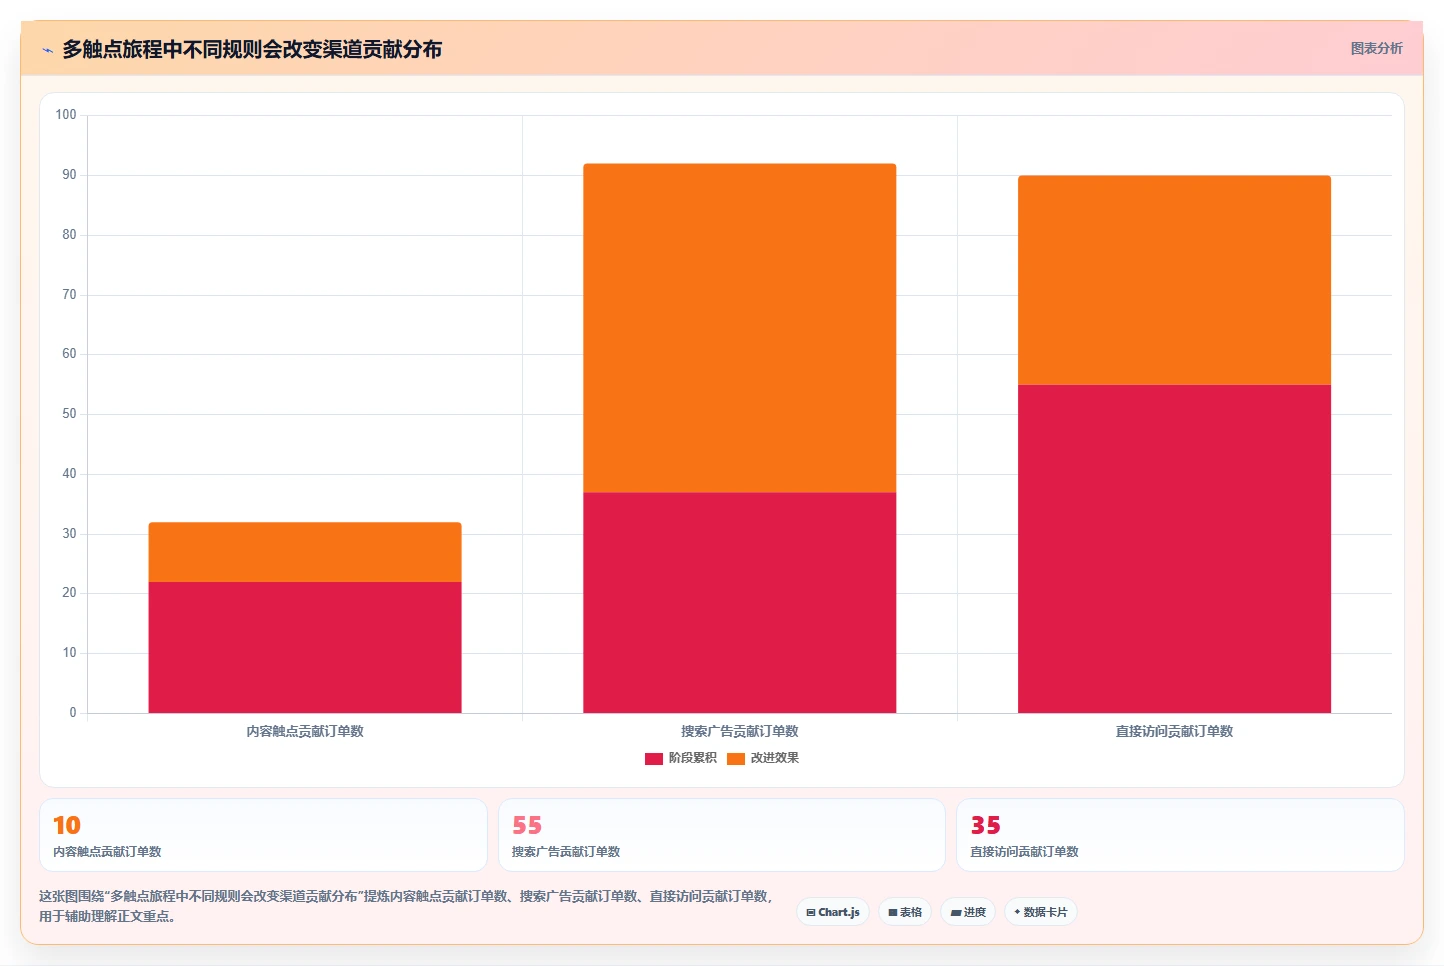Select the 进度 tag
Viewport: 1444px width, 966px height.
tap(968, 912)
